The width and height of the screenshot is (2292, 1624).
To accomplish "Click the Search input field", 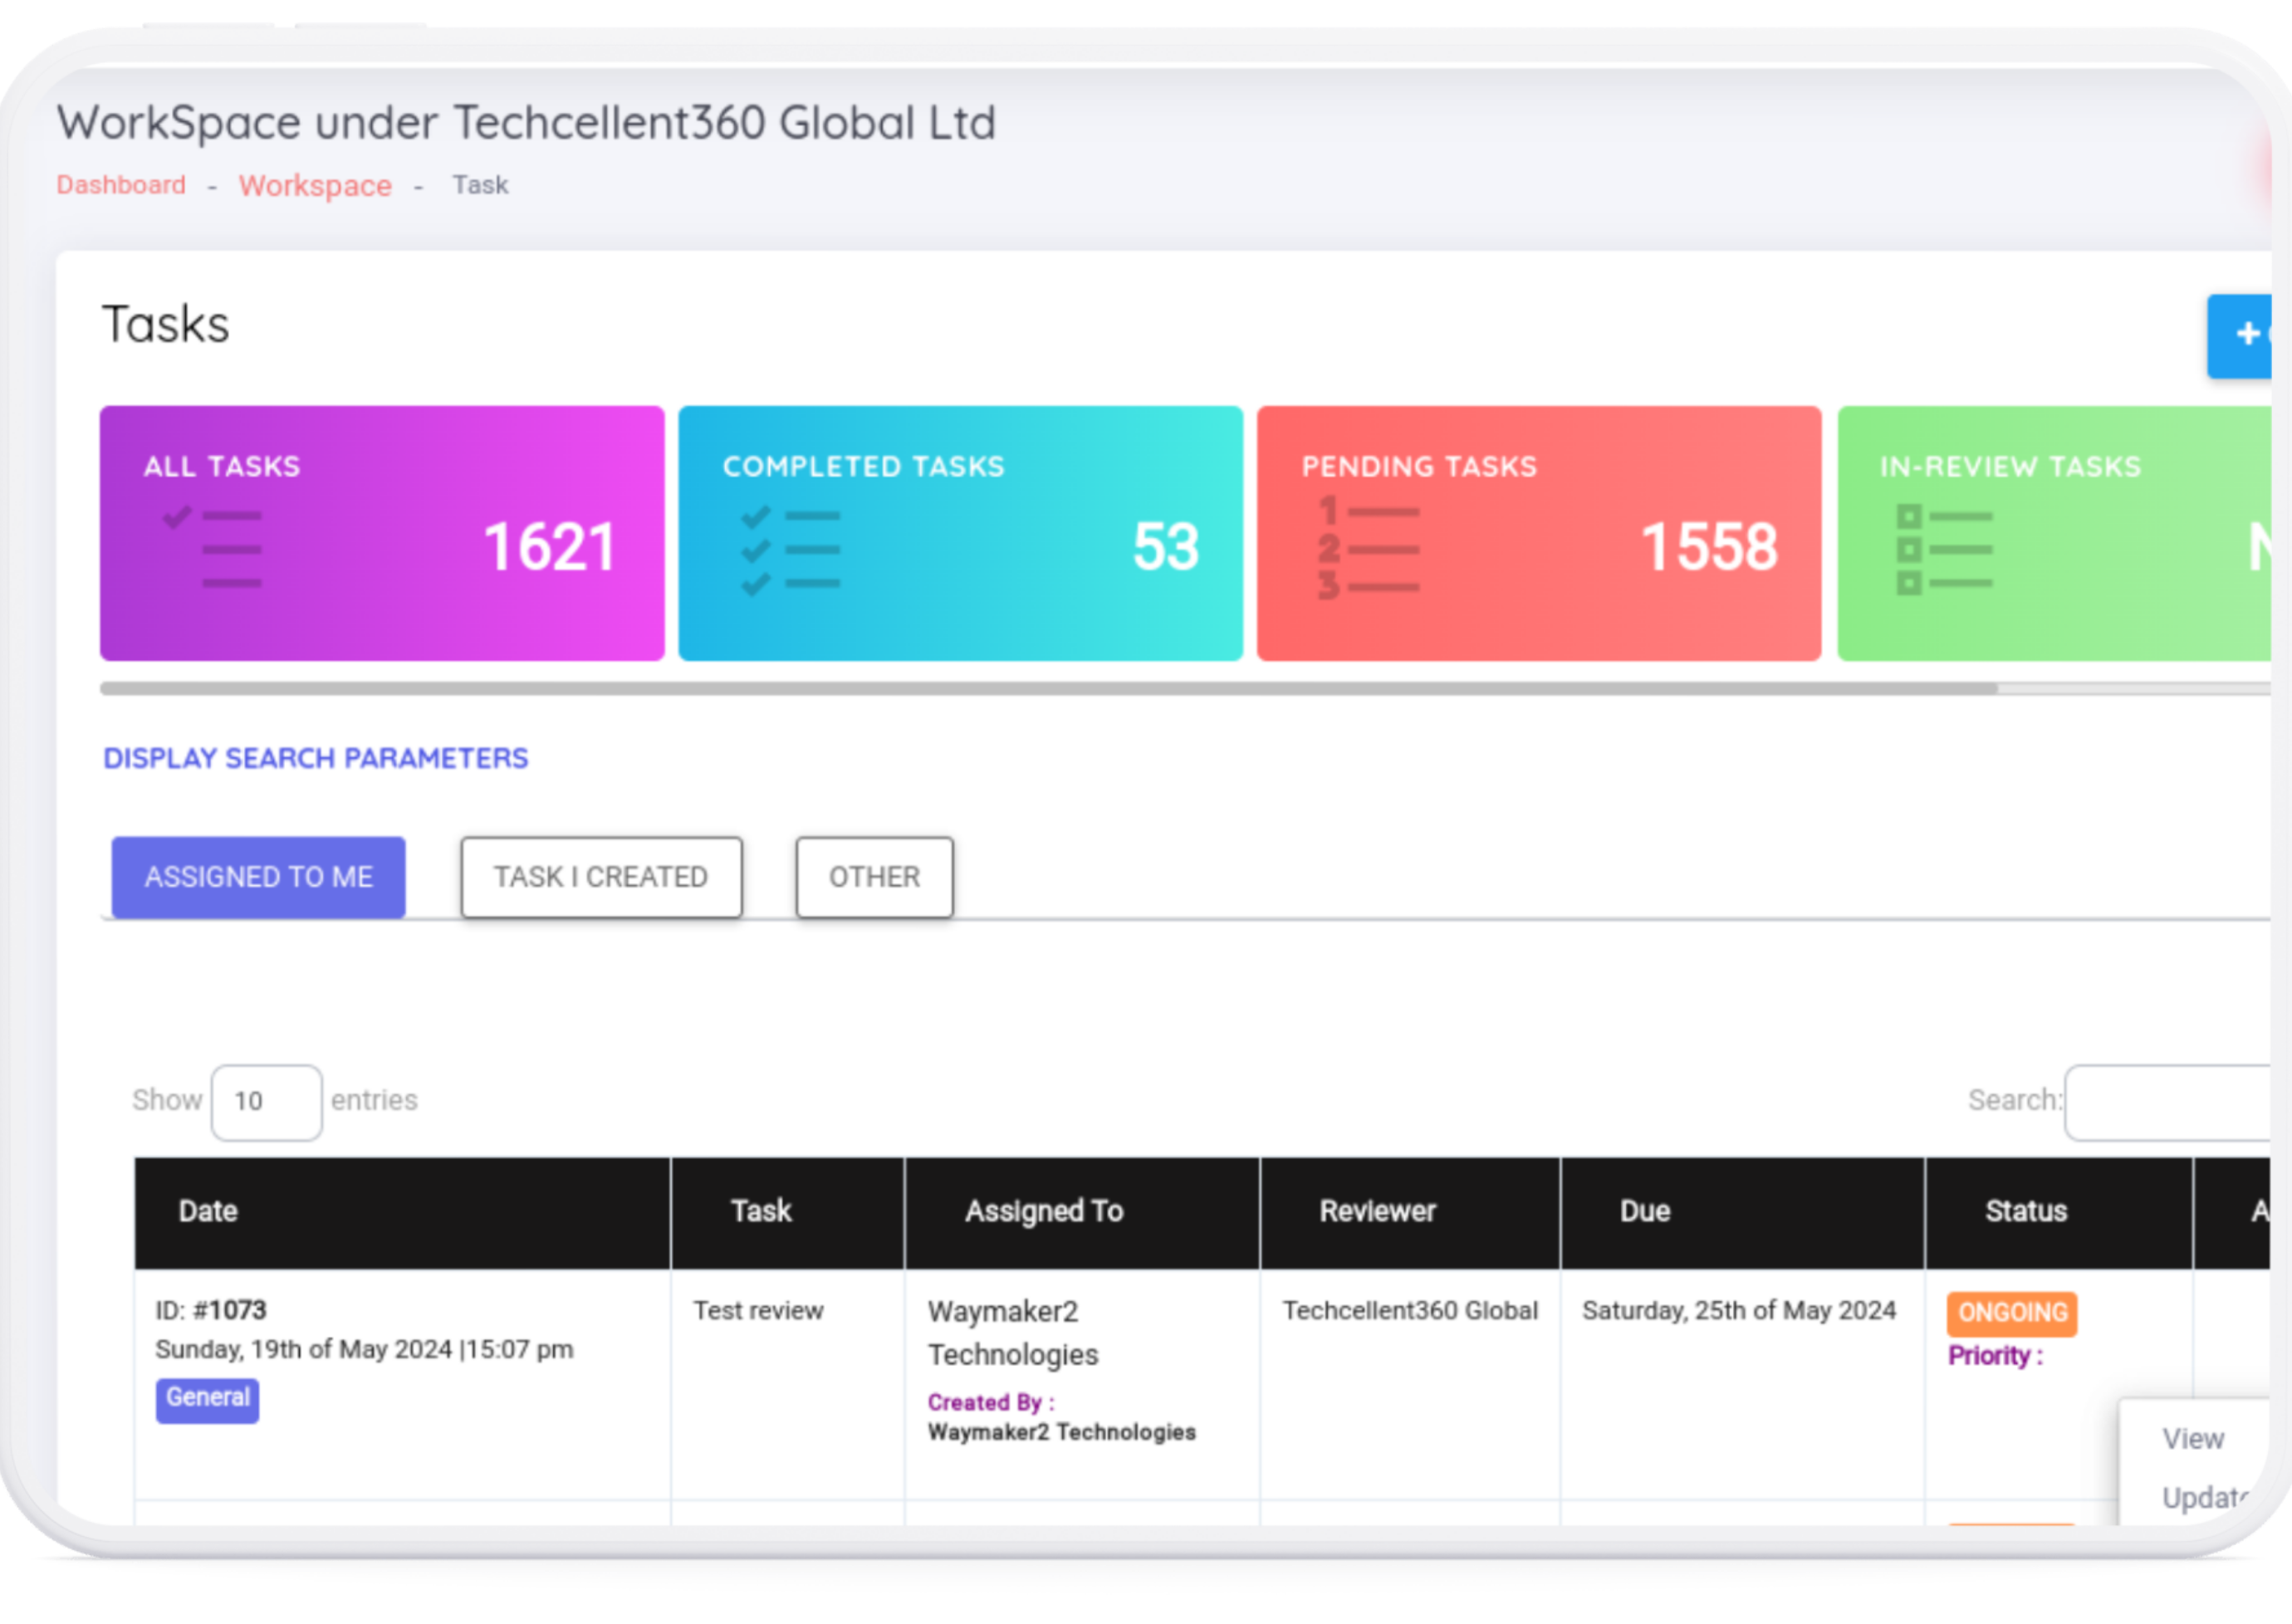I will tap(2168, 1101).
